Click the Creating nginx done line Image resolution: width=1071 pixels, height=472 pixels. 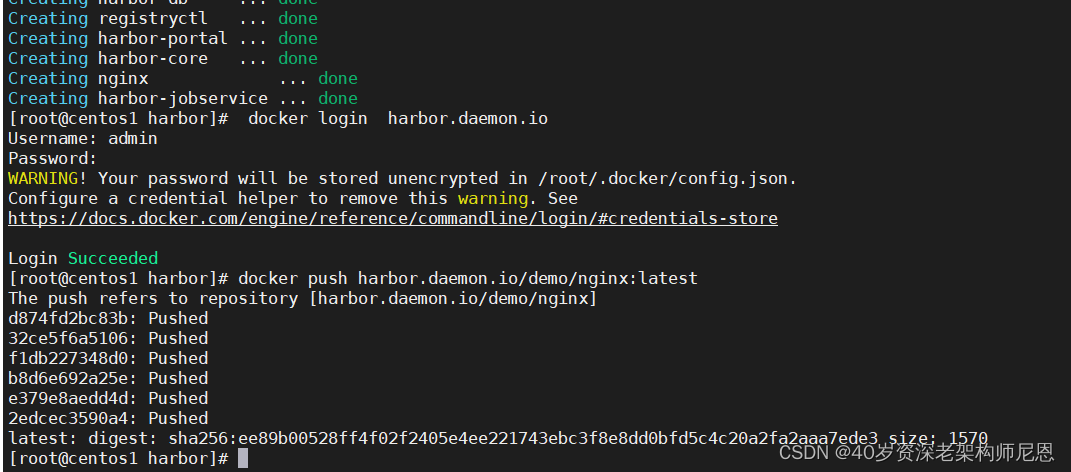pos(182,79)
